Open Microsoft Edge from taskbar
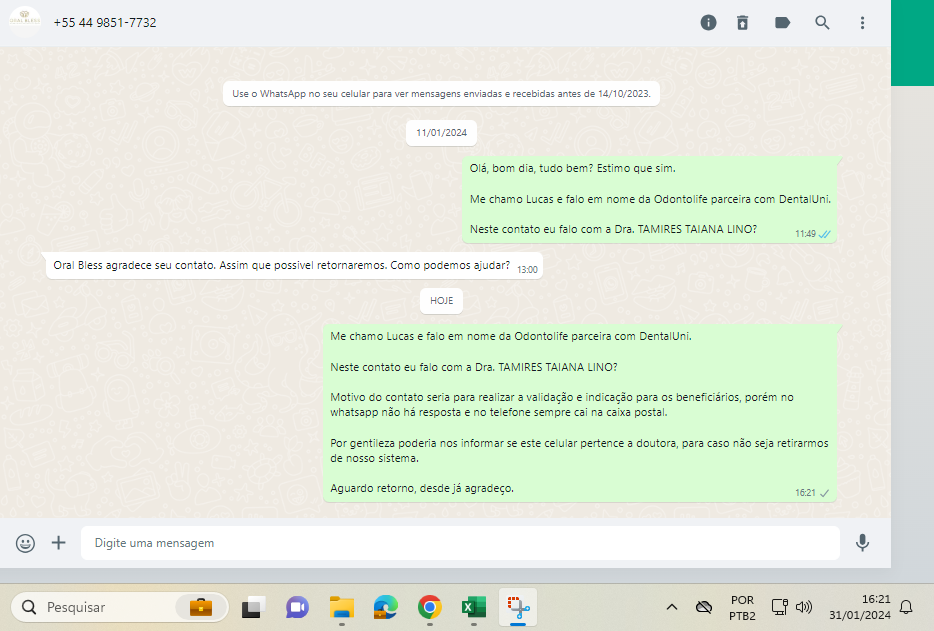The width and height of the screenshot is (934, 631). (385, 607)
